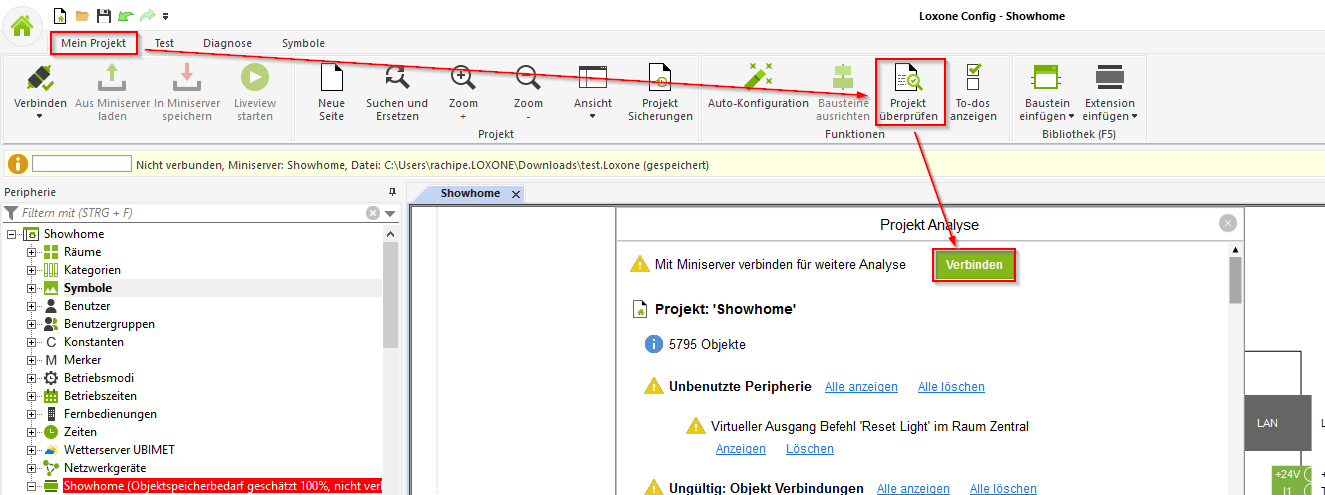The height and width of the screenshot is (495, 1325).
Task: Click the green Home icon
Action: pyautogui.click(x=22, y=26)
